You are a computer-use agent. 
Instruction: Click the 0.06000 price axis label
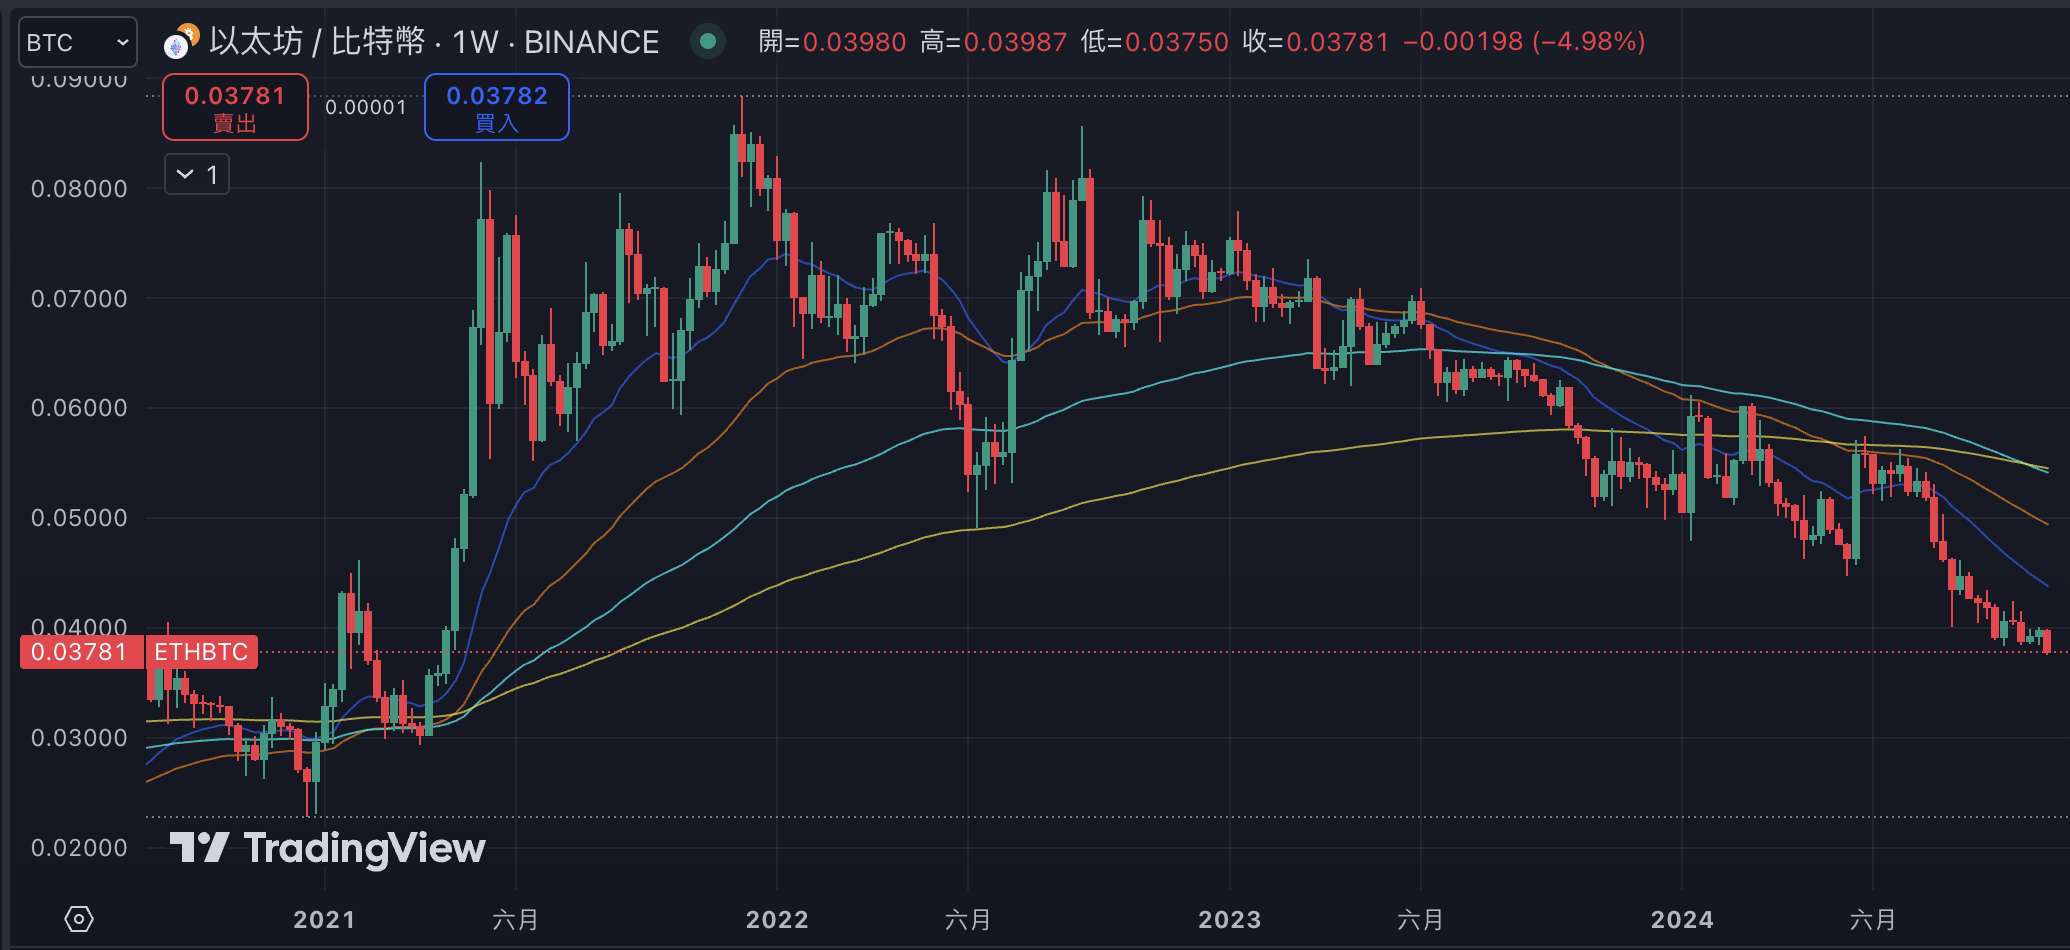[79, 408]
